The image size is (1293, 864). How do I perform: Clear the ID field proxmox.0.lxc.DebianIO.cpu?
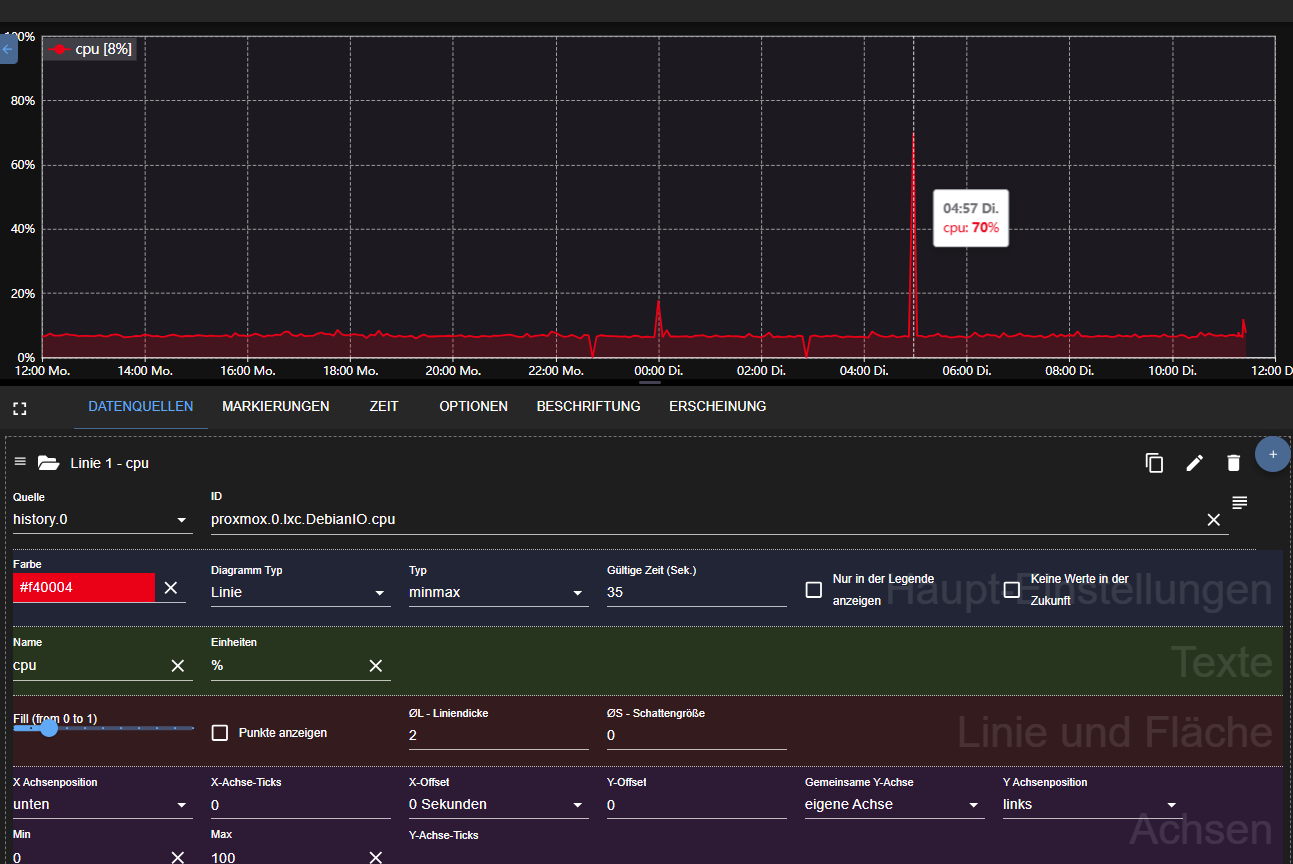coord(1213,520)
